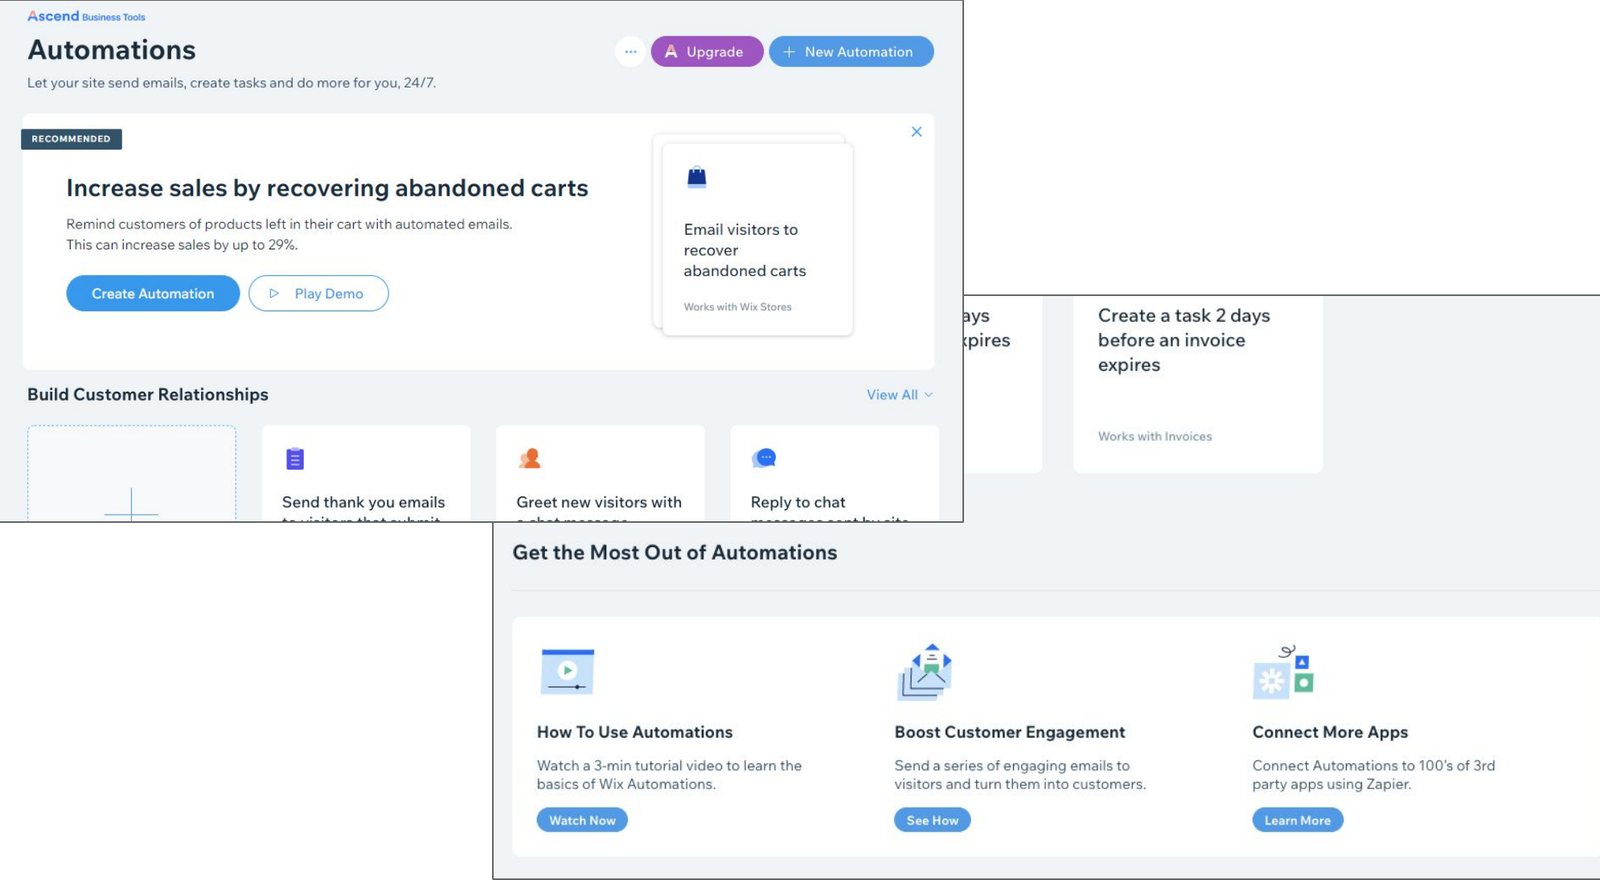
Task: Click the Automations page title
Action: point(112,50)
